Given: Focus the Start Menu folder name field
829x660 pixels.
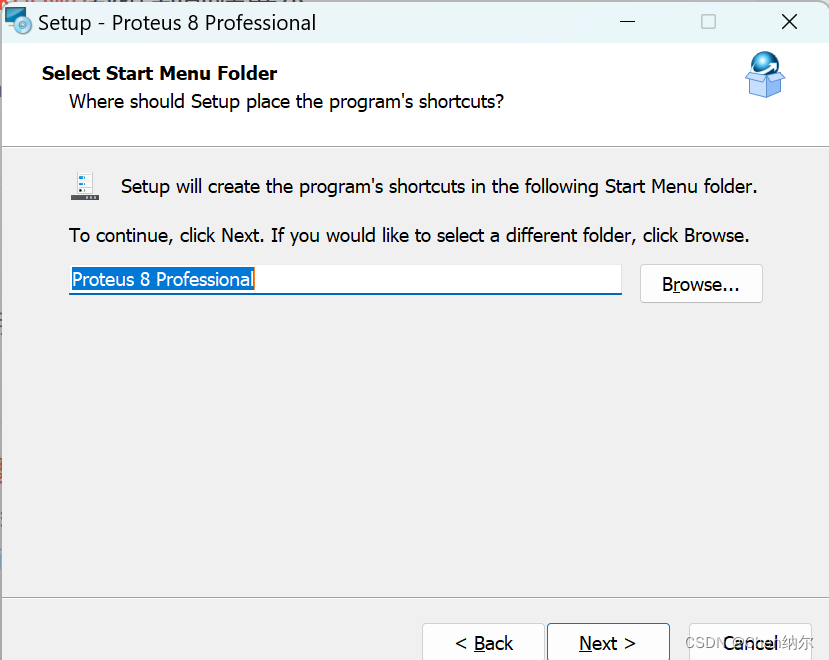Looking at the screenshot, I should click(x=345, y=279).
